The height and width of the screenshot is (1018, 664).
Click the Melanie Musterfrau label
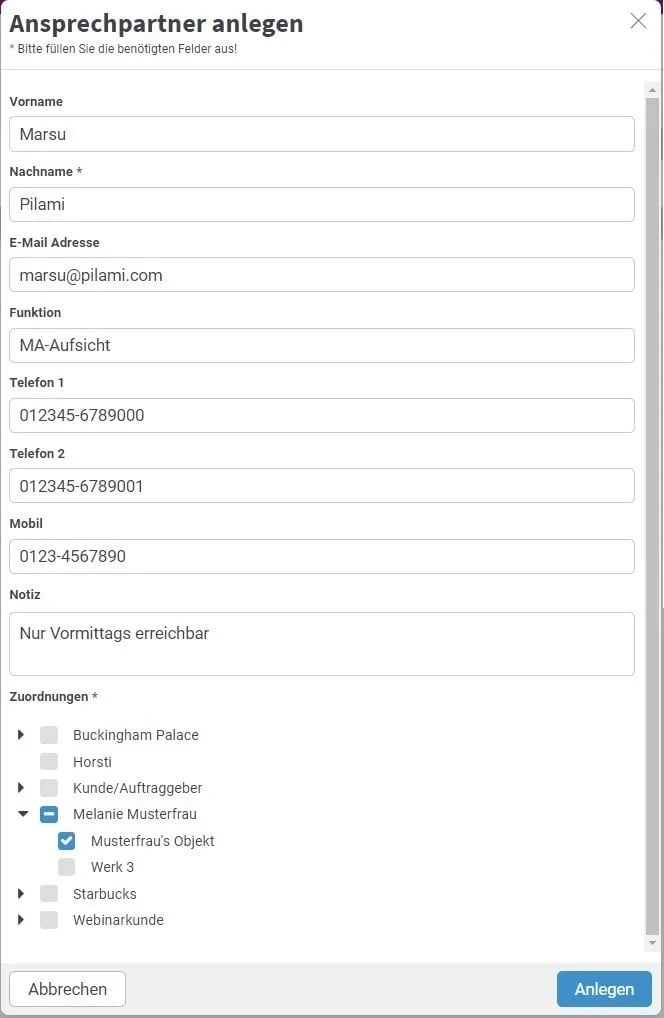click(134, 814)
